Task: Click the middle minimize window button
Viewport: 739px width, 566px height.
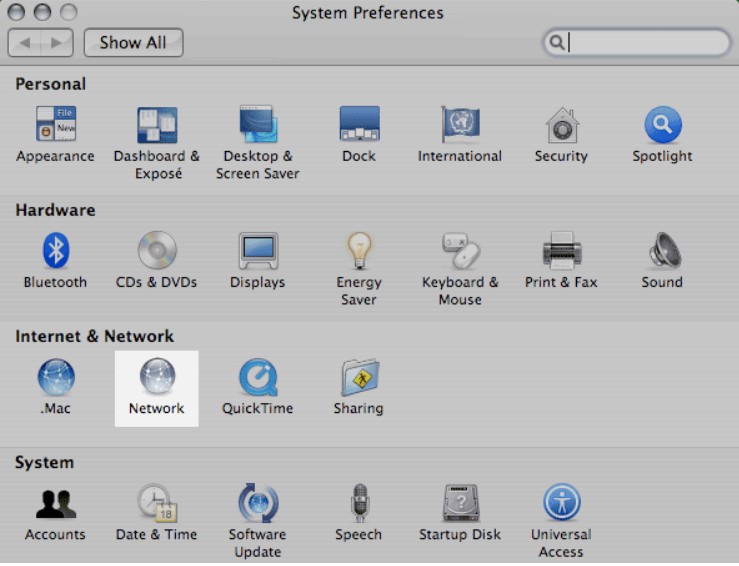Action: tap(42, 12)
